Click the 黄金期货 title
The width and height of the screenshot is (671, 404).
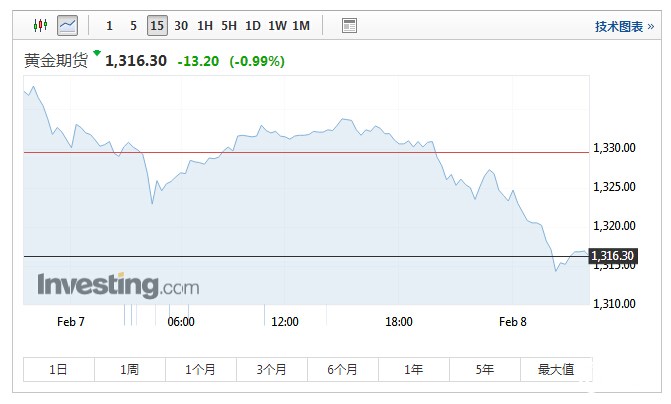point(56,60)
